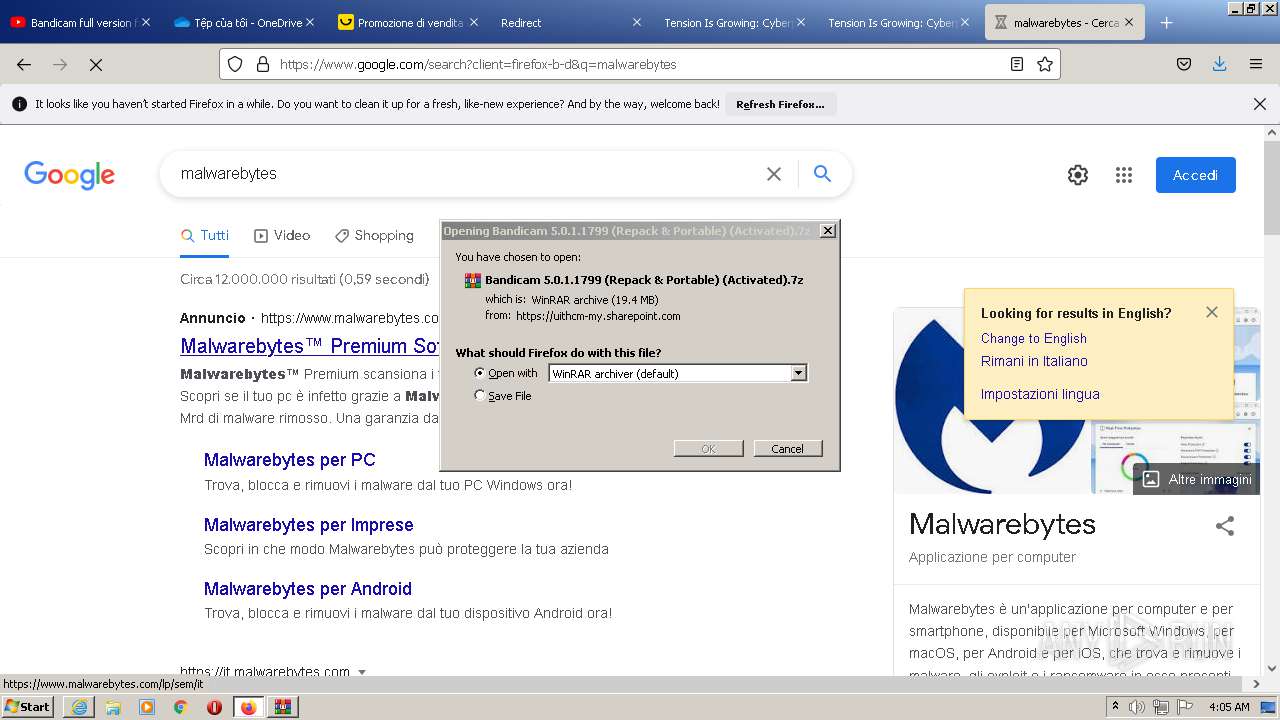Open the media player taskbar icon
The height and width of the screenshot is (720, 1280).
tap(147, 707)
